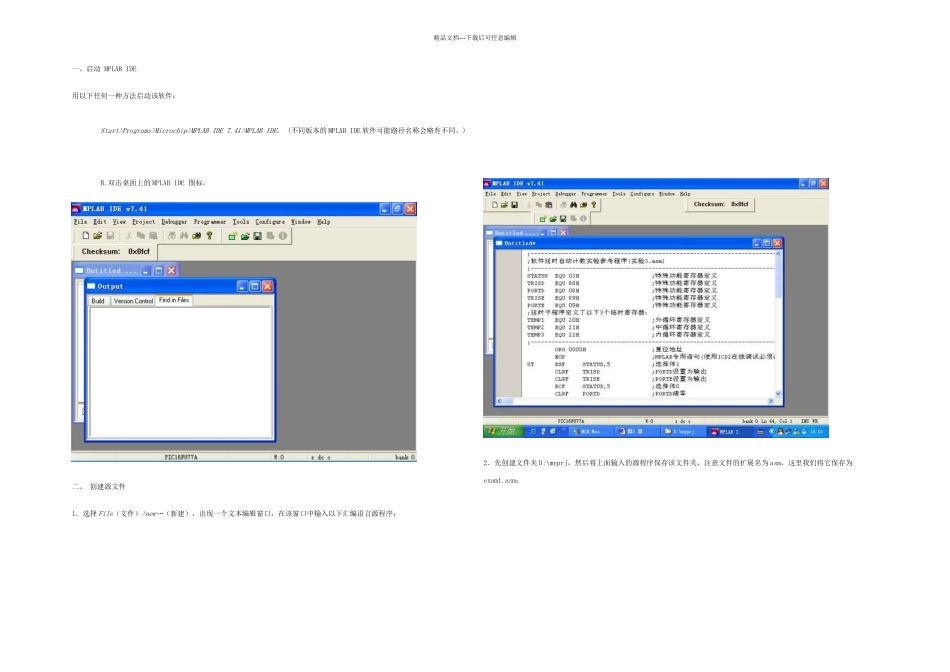The image size is (950, 672).
Task: Open Configure menu in right MPLAB window
Action: coord(642,194)
